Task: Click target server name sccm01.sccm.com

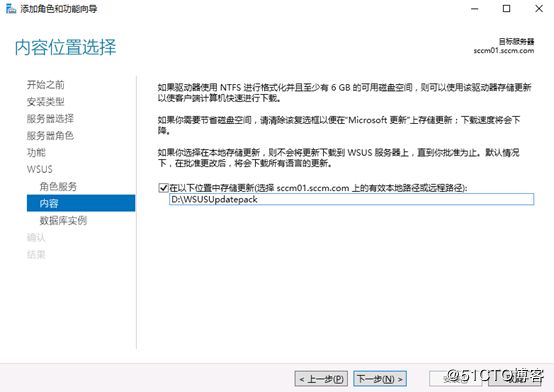Action: click(504, 51)
